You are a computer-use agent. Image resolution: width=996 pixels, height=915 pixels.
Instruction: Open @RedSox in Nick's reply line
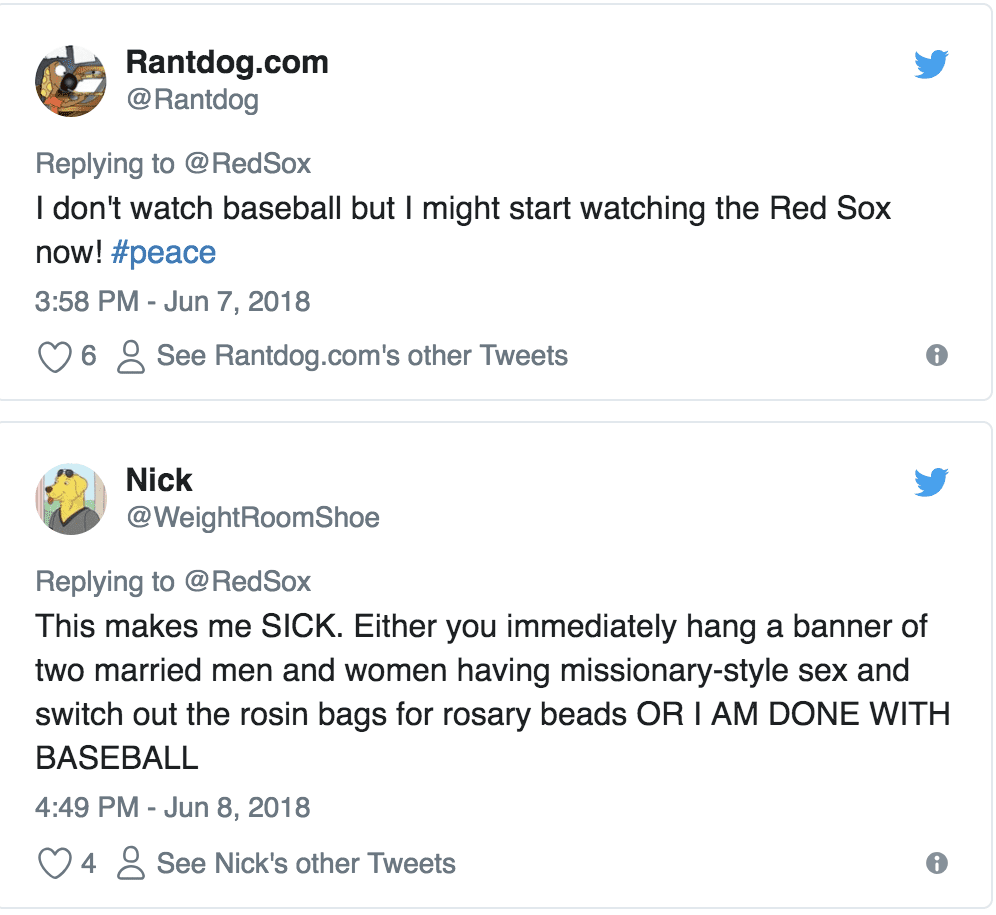click(247, 581)
